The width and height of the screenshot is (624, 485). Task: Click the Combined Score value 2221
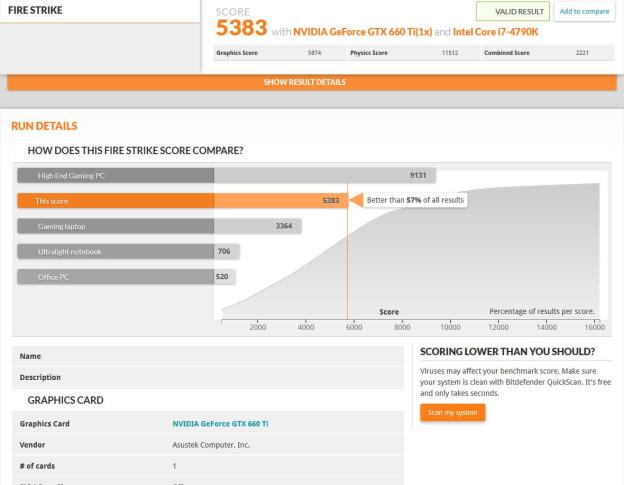[x=582, y=53]
